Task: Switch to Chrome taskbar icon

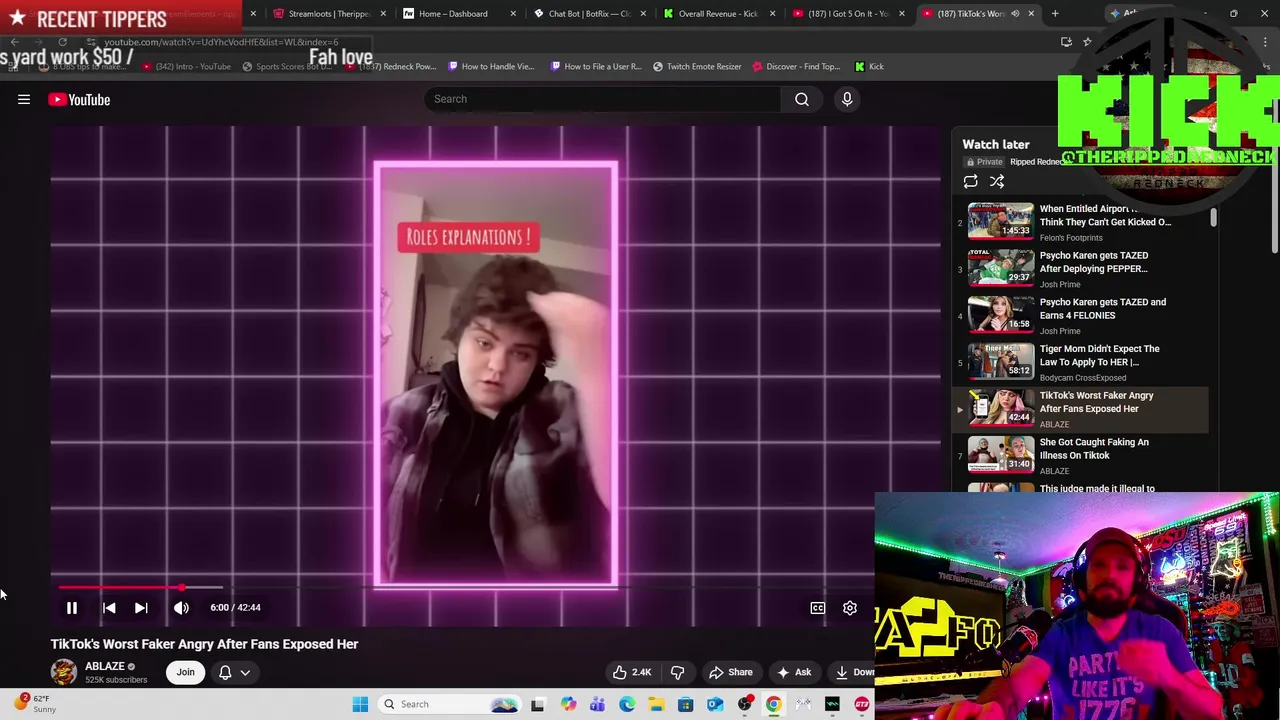Action: [774, 704]
